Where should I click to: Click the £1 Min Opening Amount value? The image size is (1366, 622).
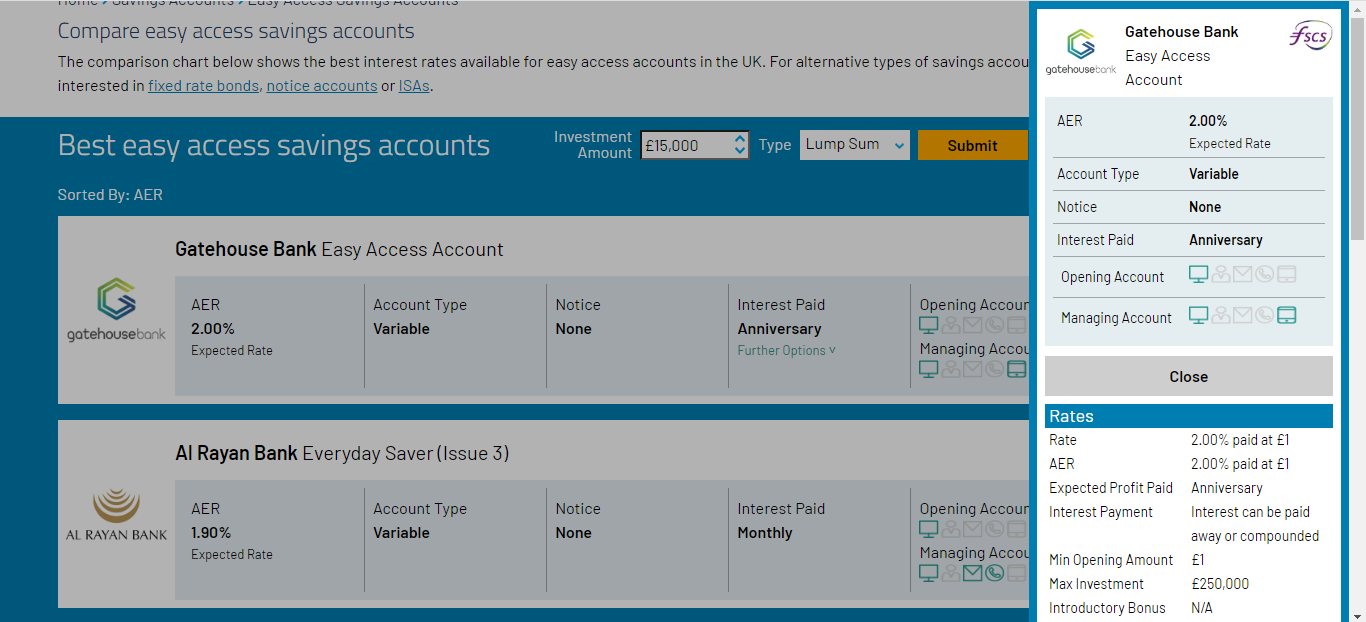coord(1198,560)
